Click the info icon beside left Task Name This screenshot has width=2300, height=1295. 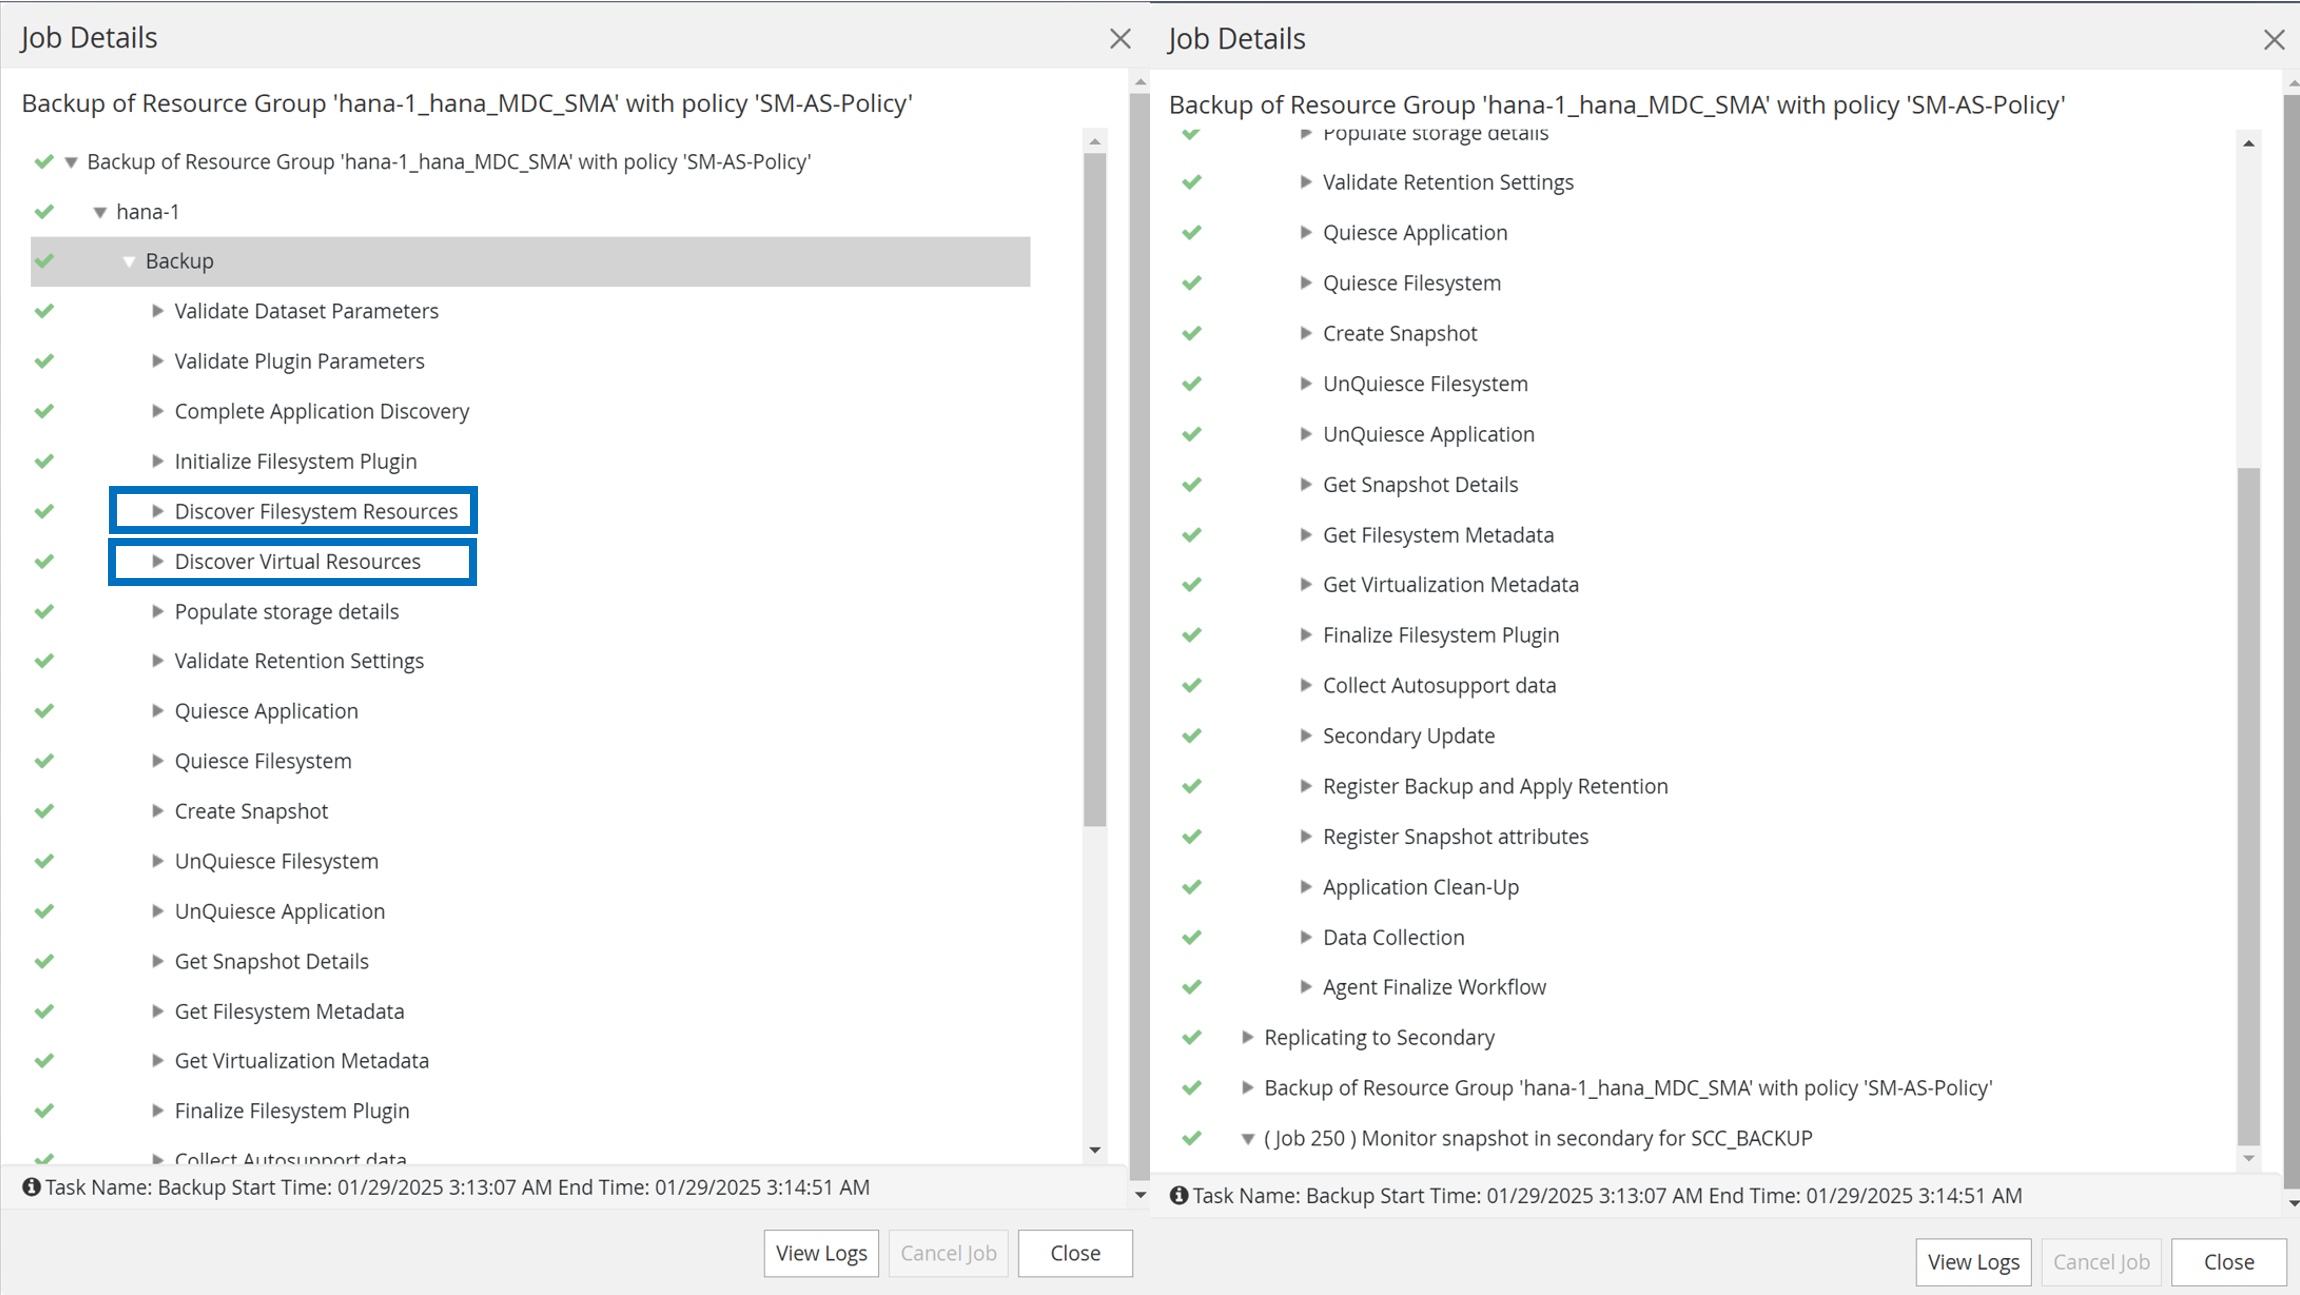(x=31, y=1187)
